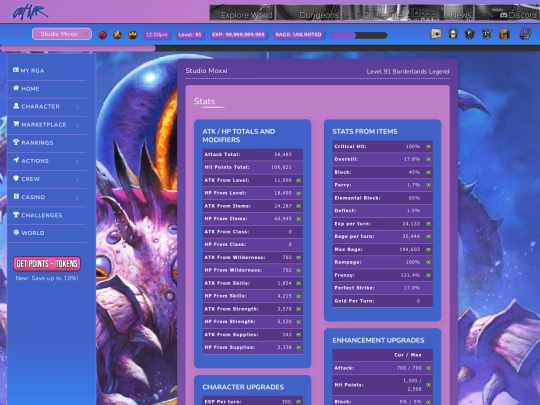Screen dimensions: 540x405
Task: Click the green icon beside Rage per turn
Action: point(428,237)
